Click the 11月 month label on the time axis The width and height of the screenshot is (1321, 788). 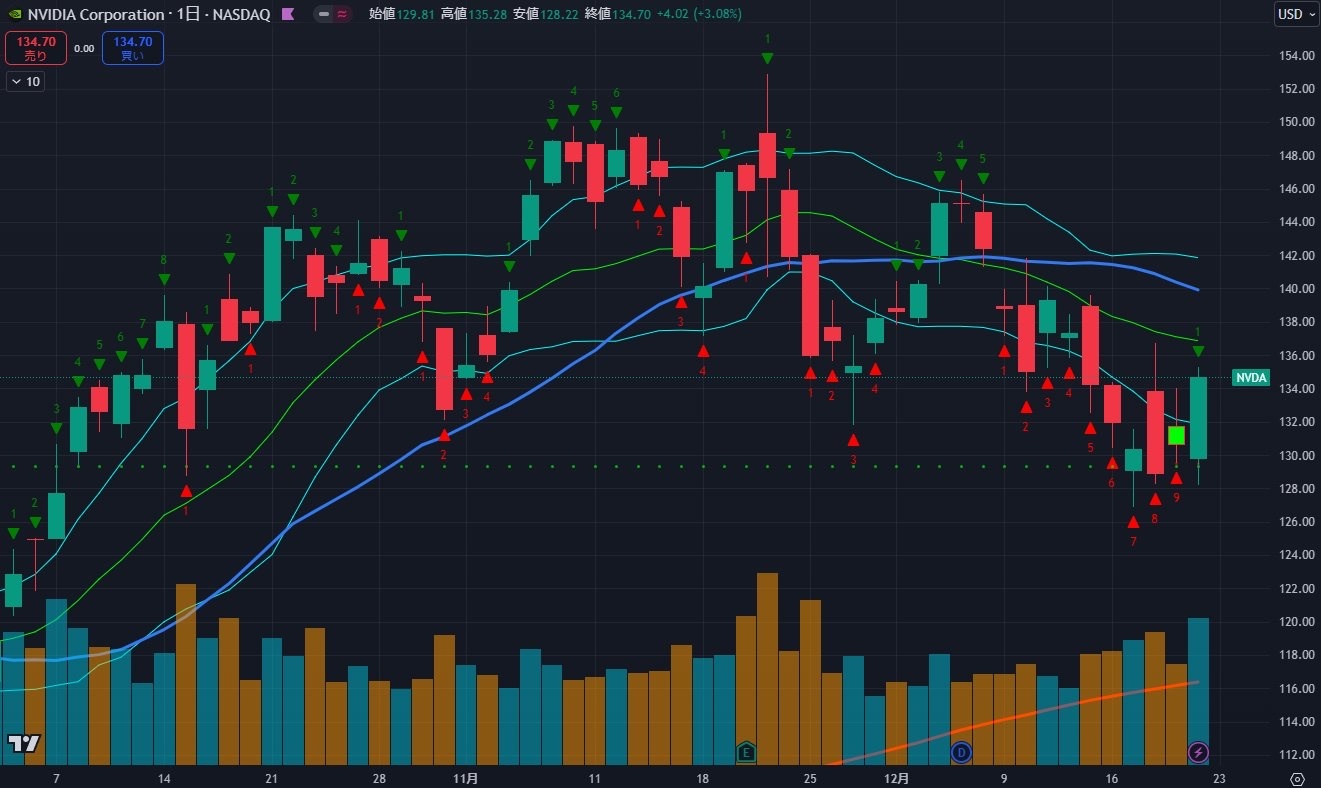pos(465,777)
